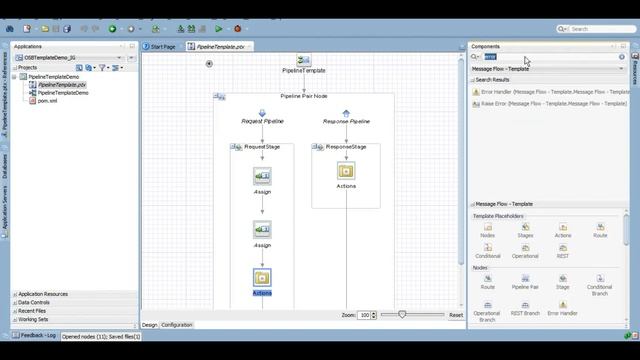
Task: Open Message Flow - Template palette dropdown
Action: coord(621,69)
